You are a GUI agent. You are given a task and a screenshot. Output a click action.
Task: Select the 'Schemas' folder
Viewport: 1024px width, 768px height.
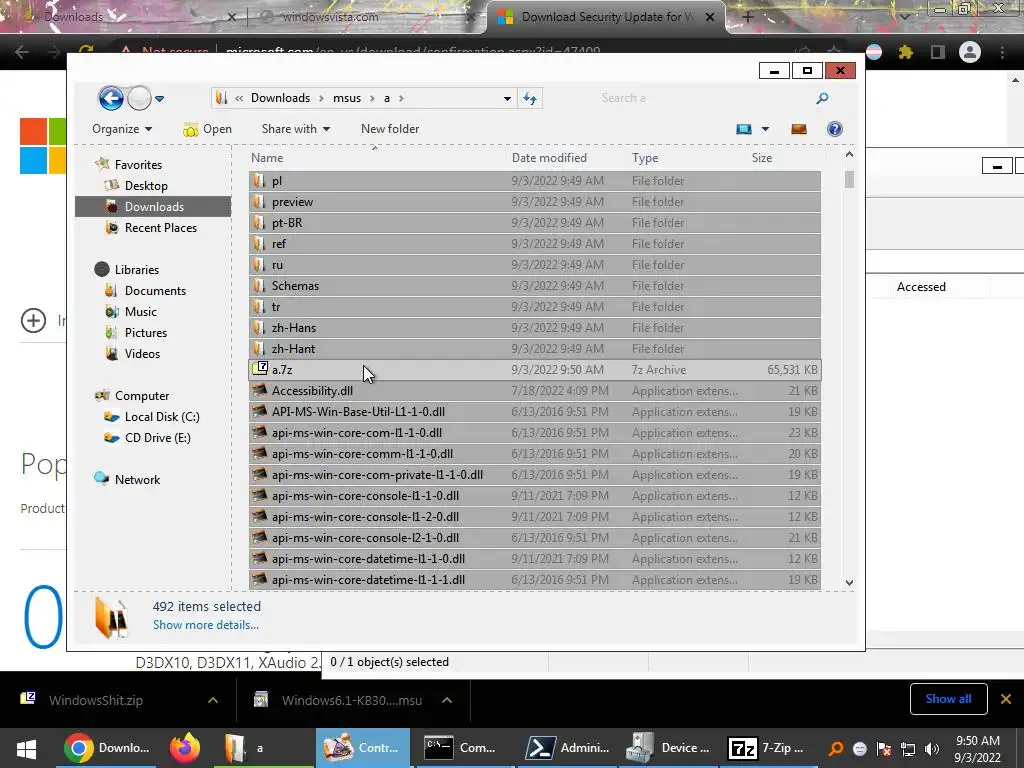535,285
